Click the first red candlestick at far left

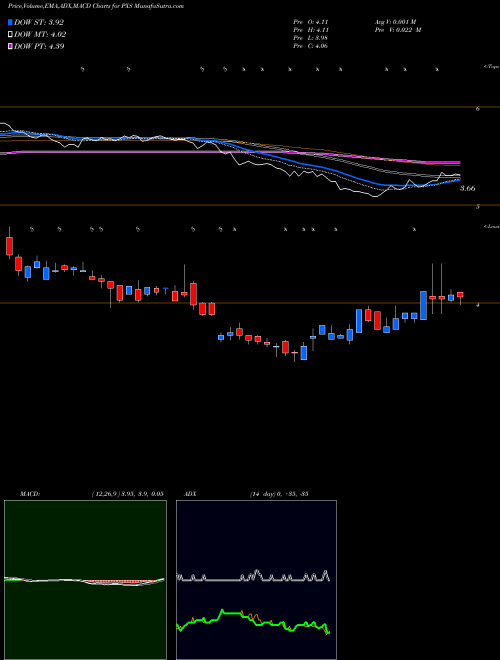click(x=10, y=246)
